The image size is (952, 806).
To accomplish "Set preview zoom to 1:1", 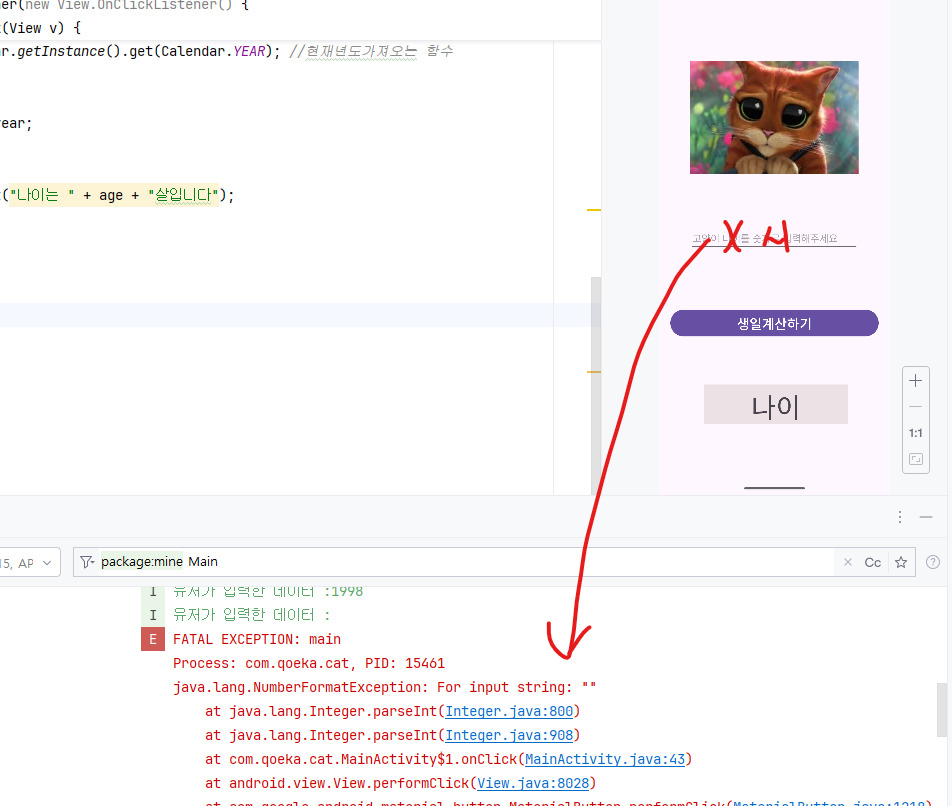I will tap(916, 433).
